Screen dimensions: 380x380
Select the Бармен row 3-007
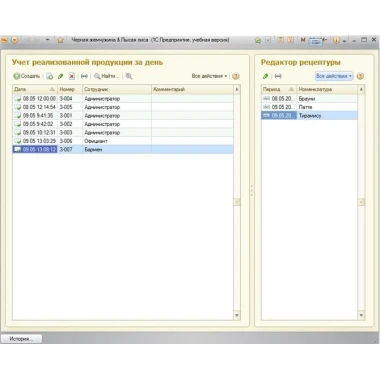pos(123,150)
